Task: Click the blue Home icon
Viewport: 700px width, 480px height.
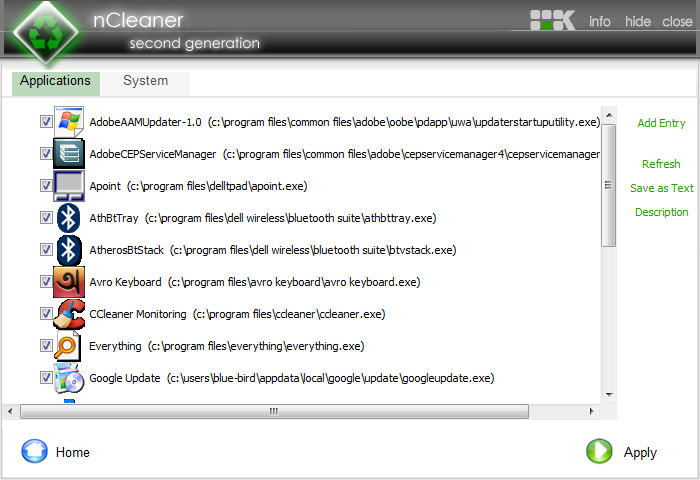Action: click(34, 451)
